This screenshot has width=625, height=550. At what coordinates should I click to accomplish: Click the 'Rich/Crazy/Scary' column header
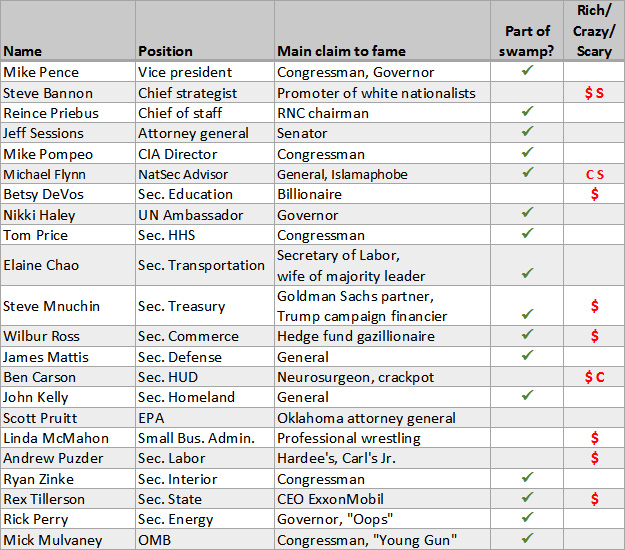click(x=594, y=31)
